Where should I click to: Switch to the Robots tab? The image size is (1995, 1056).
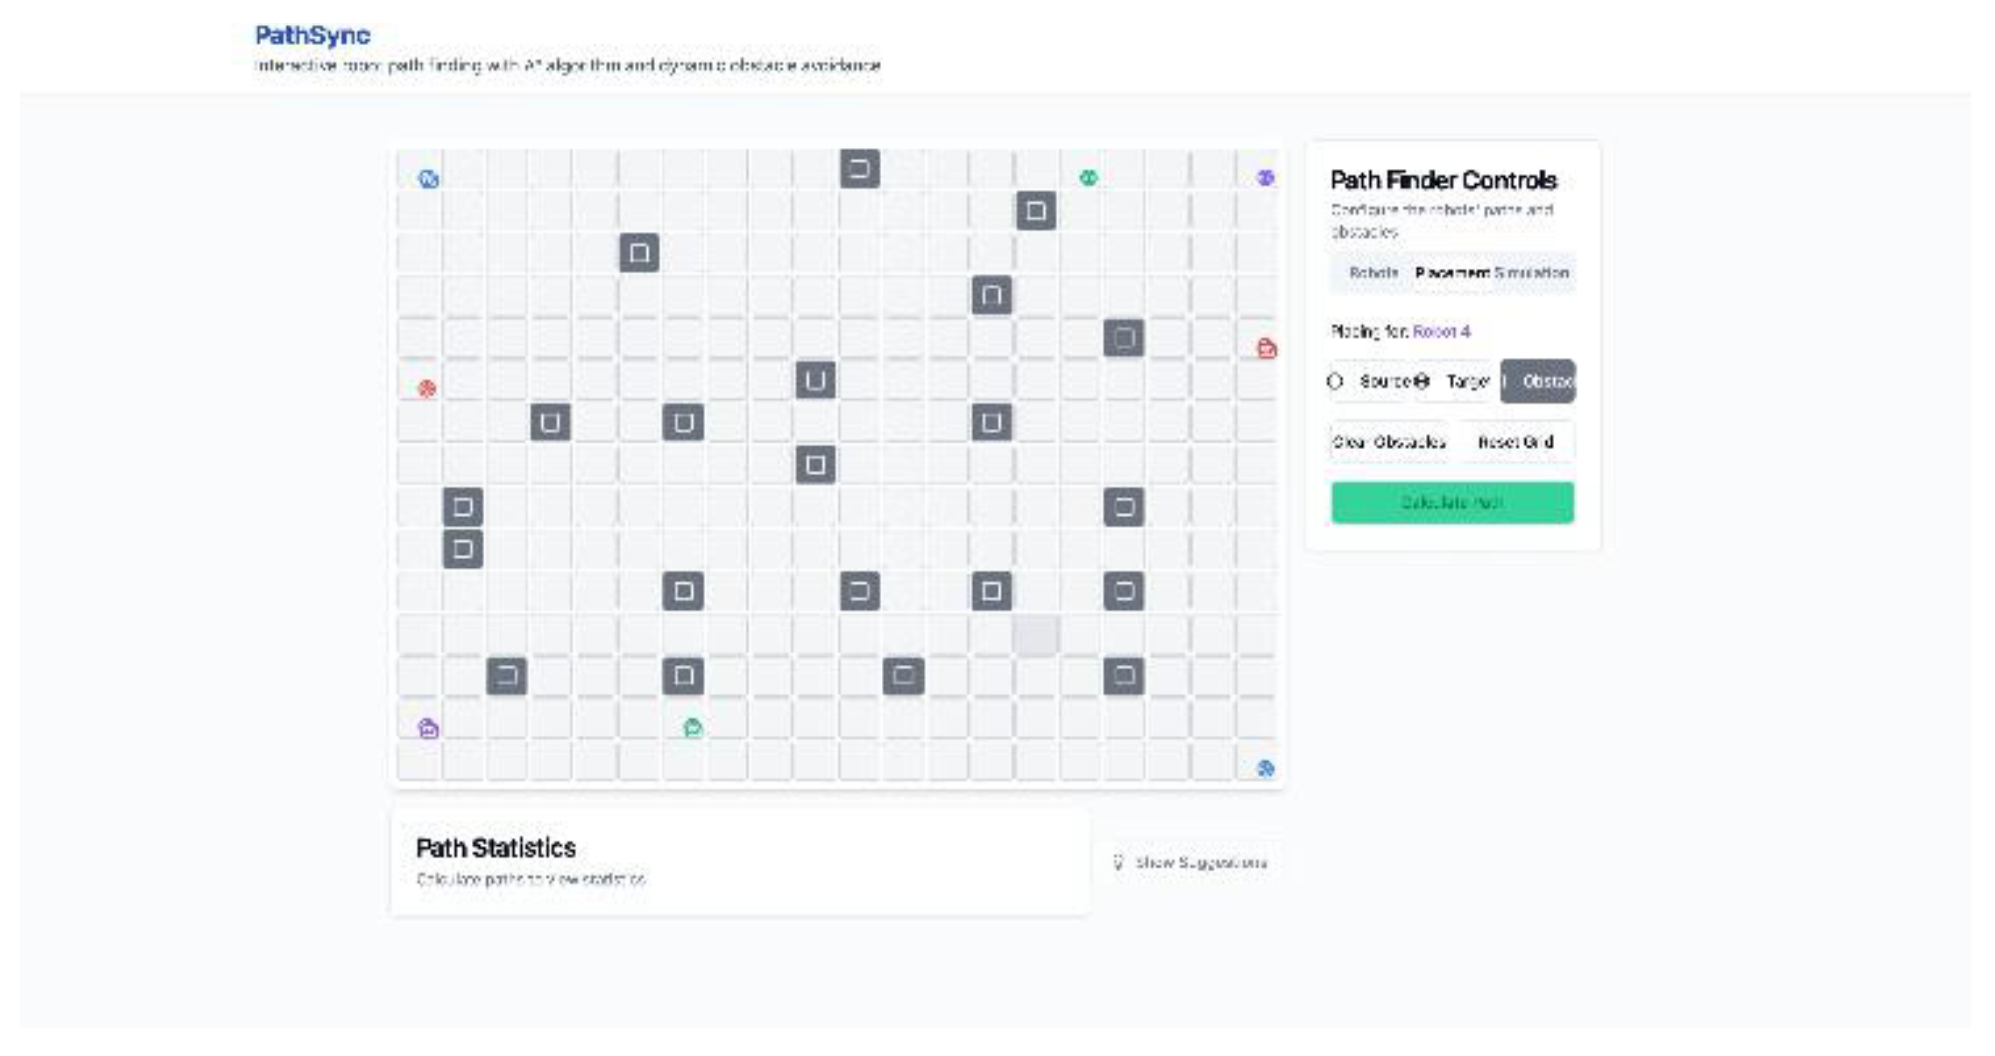[x=1372, y=273]
